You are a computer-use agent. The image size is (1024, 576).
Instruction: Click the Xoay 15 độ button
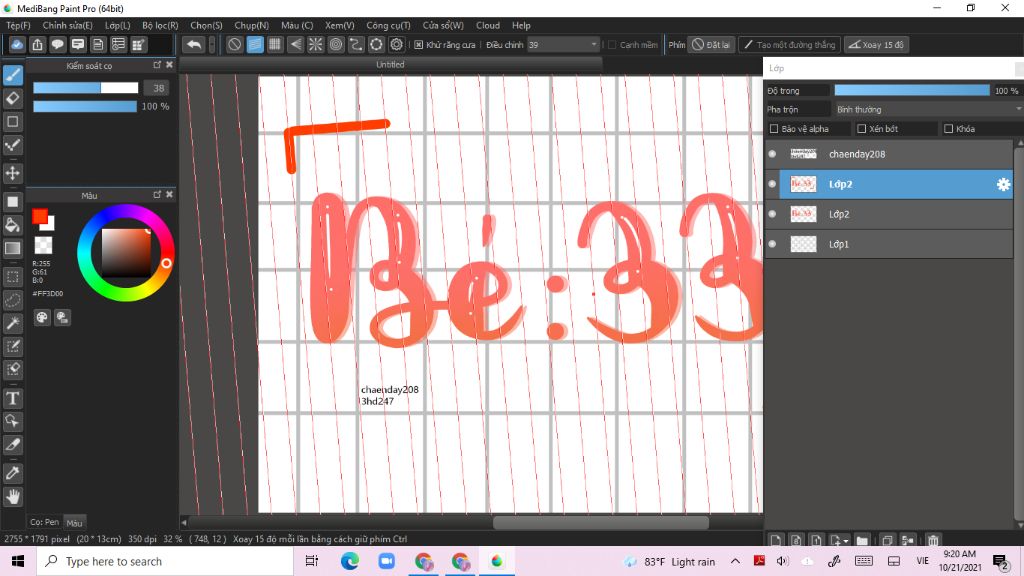tap(876, 44)
